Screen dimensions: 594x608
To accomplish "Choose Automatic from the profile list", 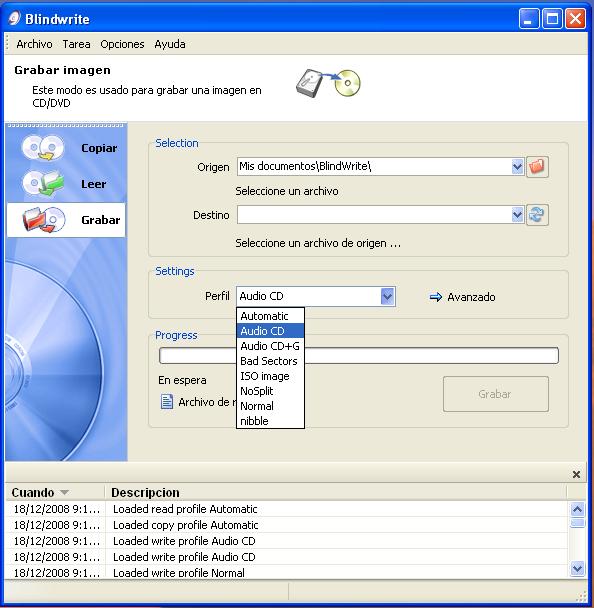I will pos(270,316).
